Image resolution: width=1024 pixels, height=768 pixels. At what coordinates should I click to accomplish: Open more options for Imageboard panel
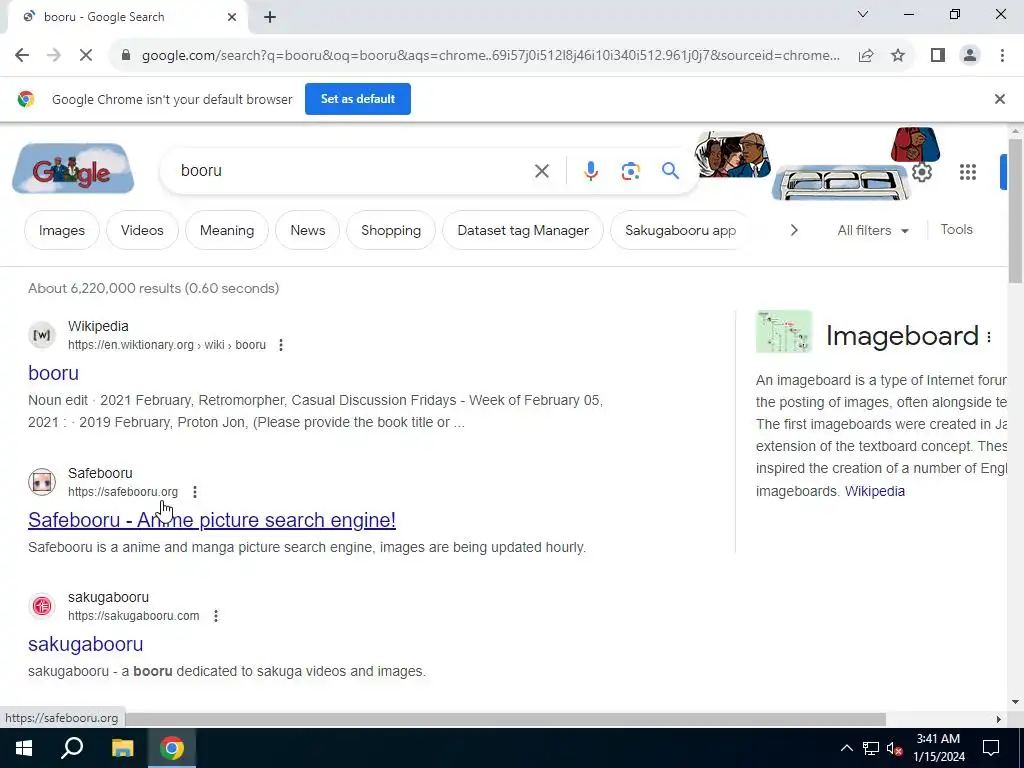(989, 337)
